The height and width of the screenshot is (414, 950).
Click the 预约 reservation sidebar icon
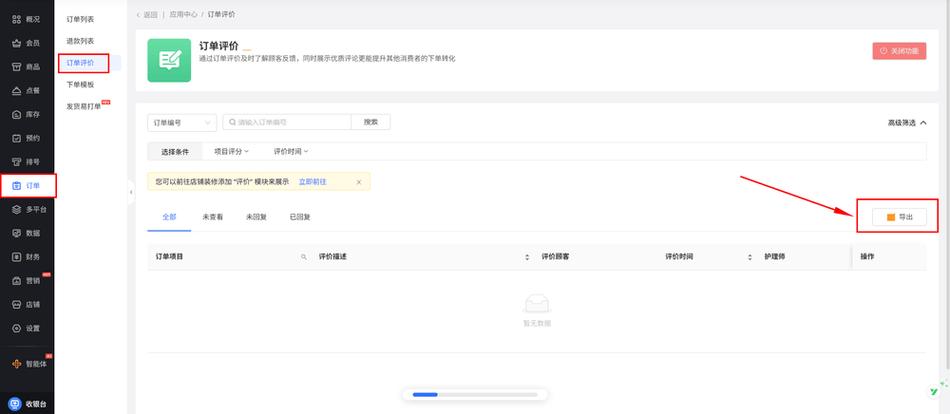click(x=17, y=138)
